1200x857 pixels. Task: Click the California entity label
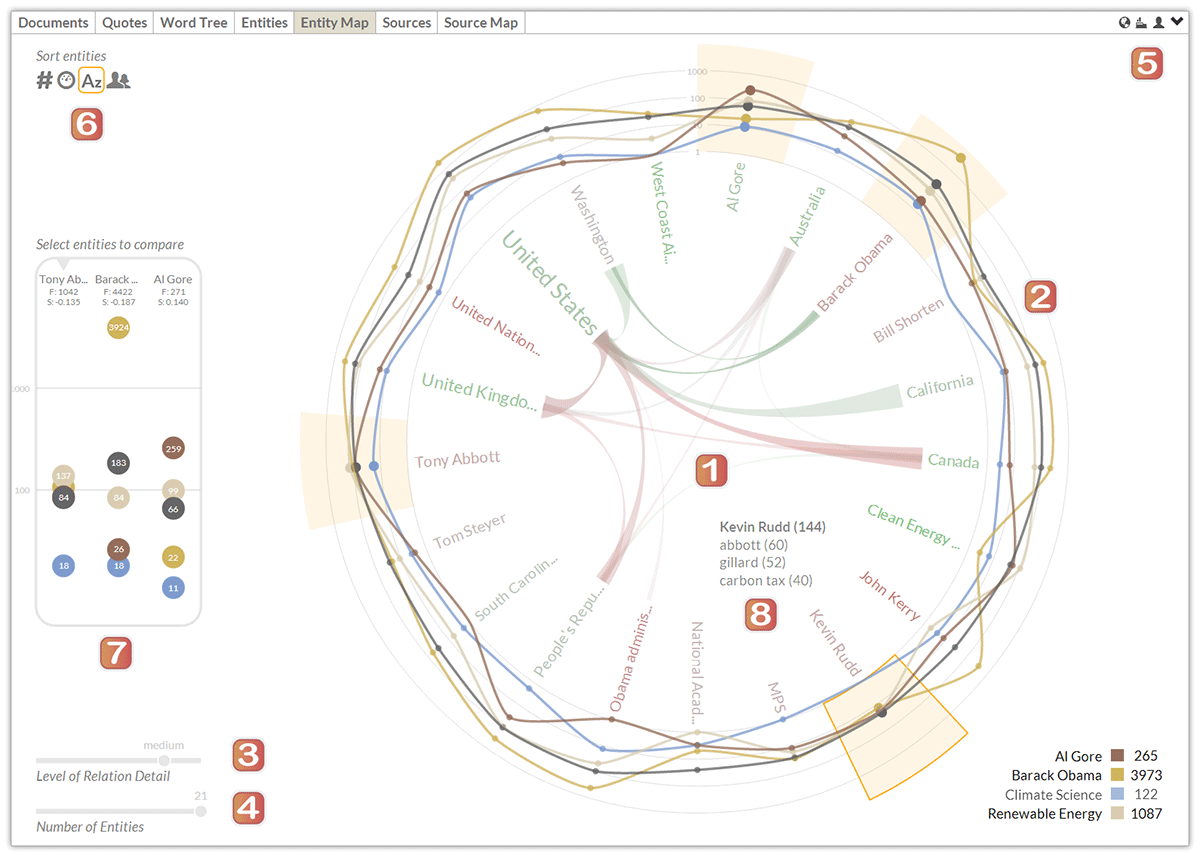(x=939, y=387)
